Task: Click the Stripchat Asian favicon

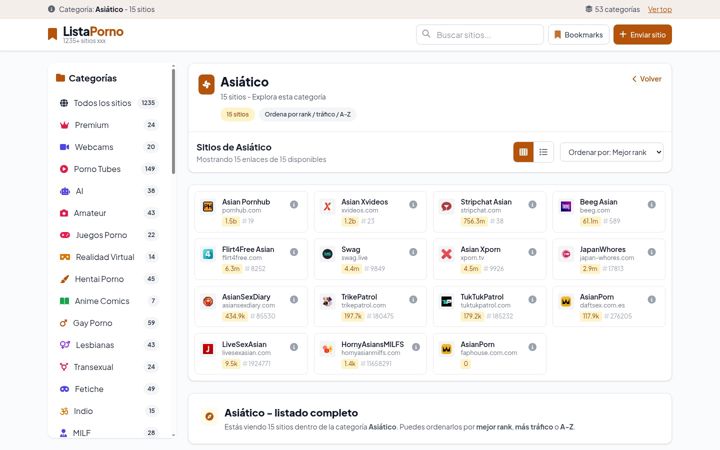Action: [446, 207]
